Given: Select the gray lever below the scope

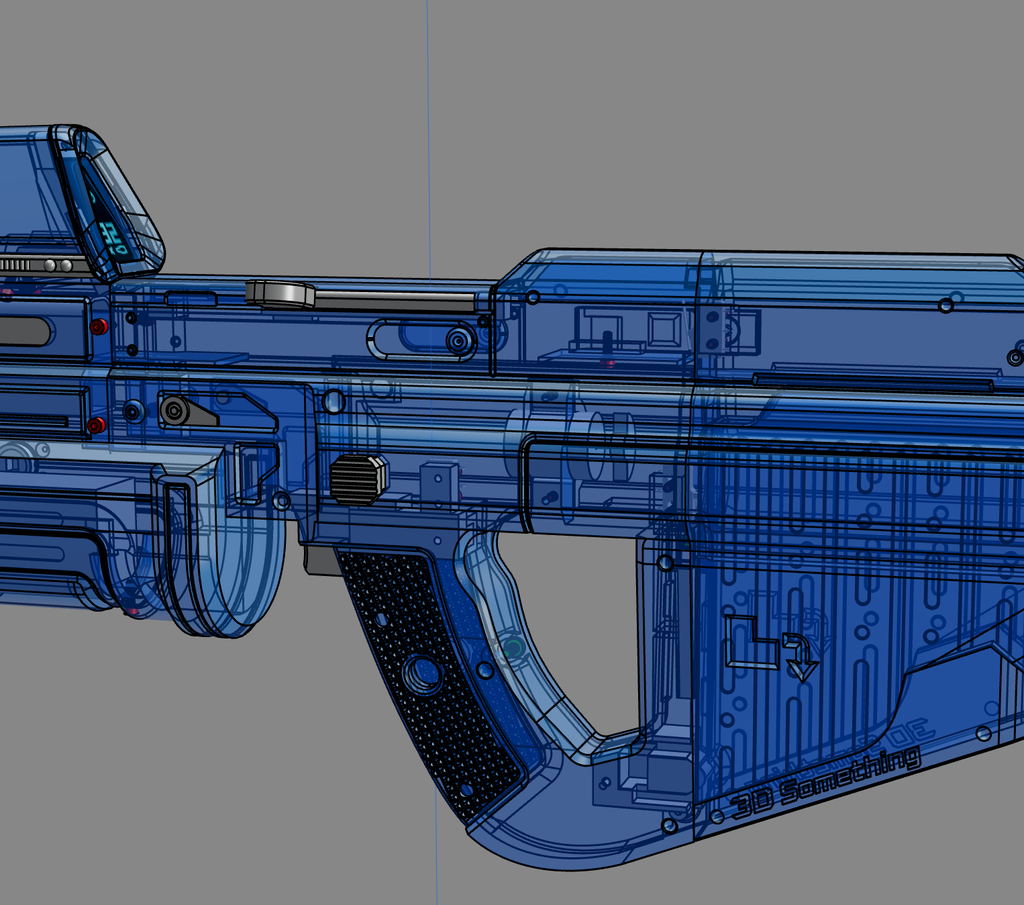Looking at the screenshot, I should point(189,411).
